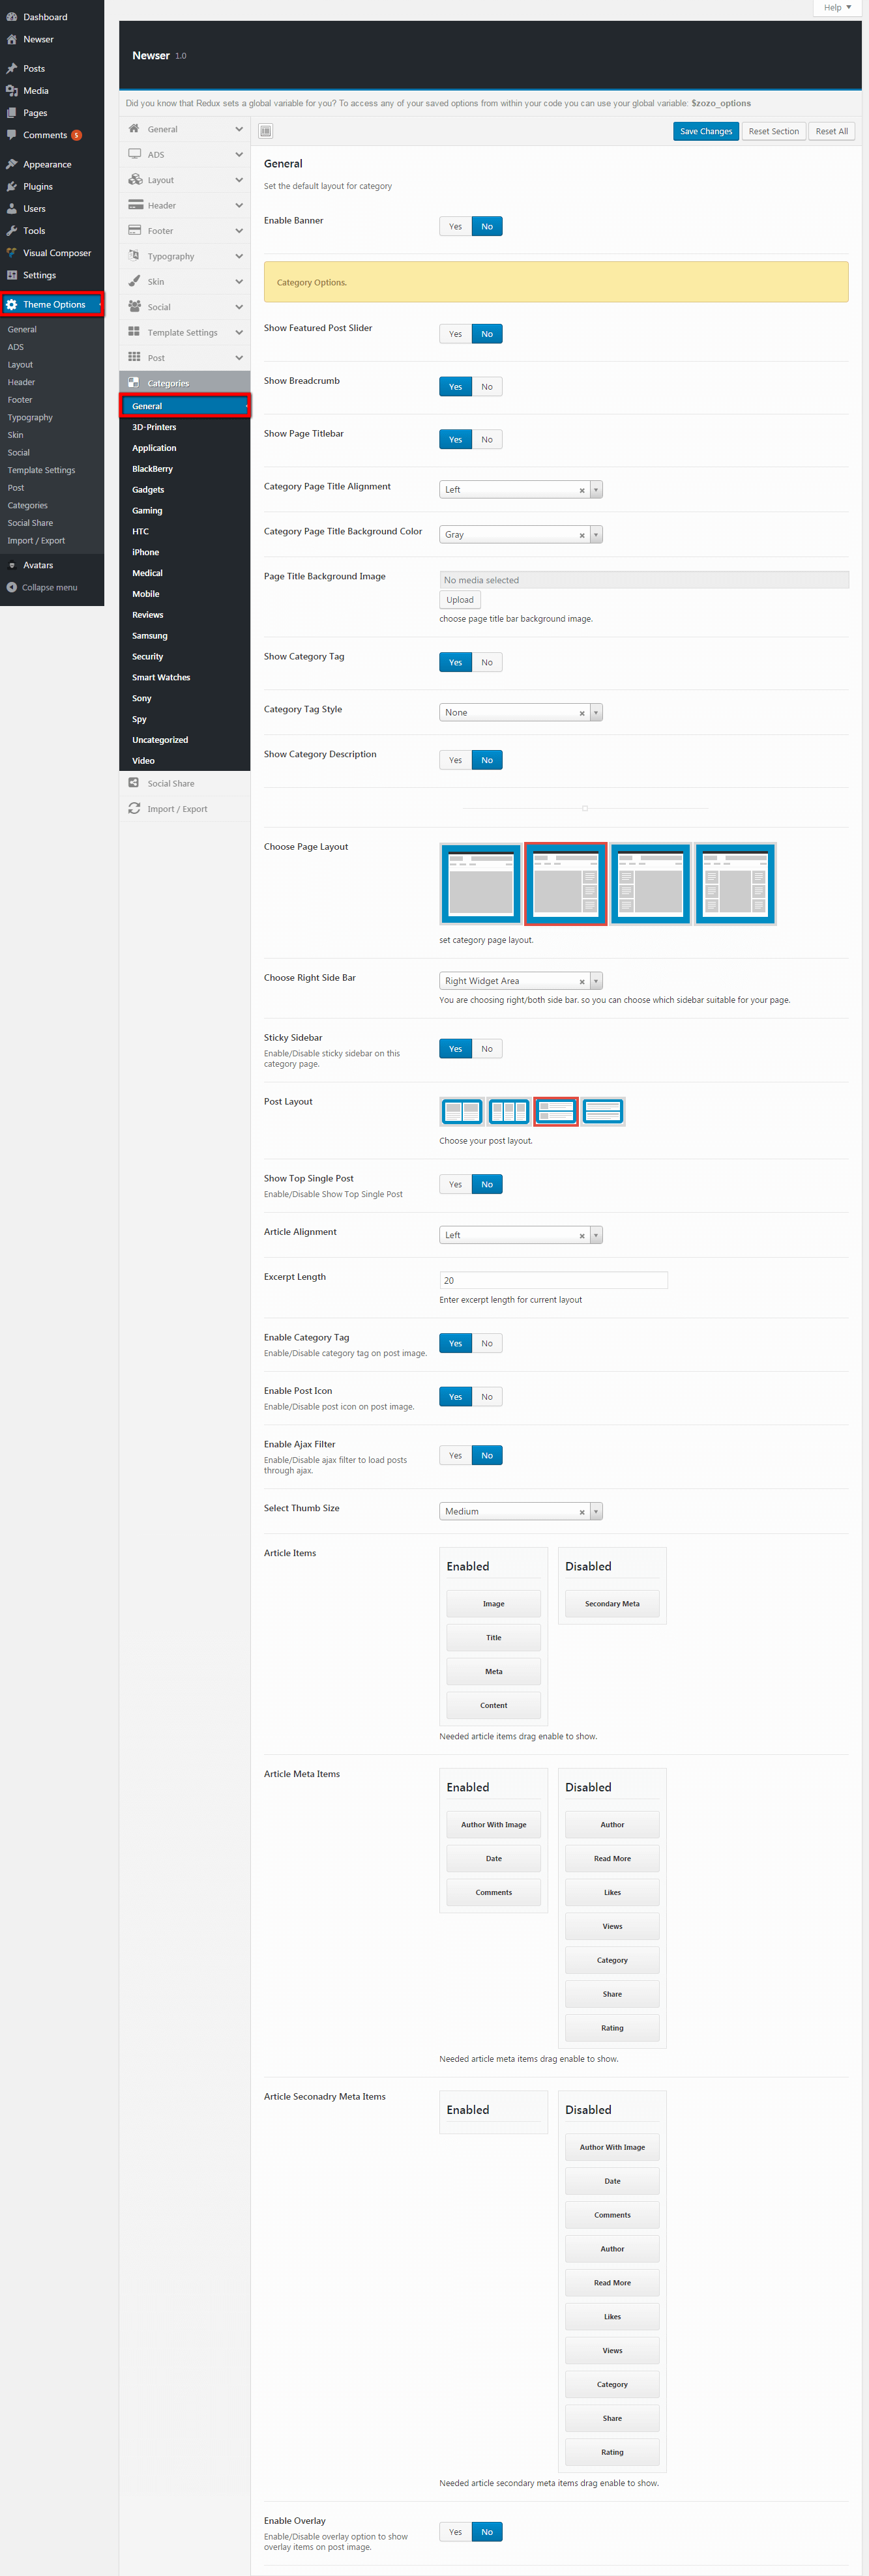Click Upload for page title background image
The image size is (869, 2576).
tap(460, 600)
